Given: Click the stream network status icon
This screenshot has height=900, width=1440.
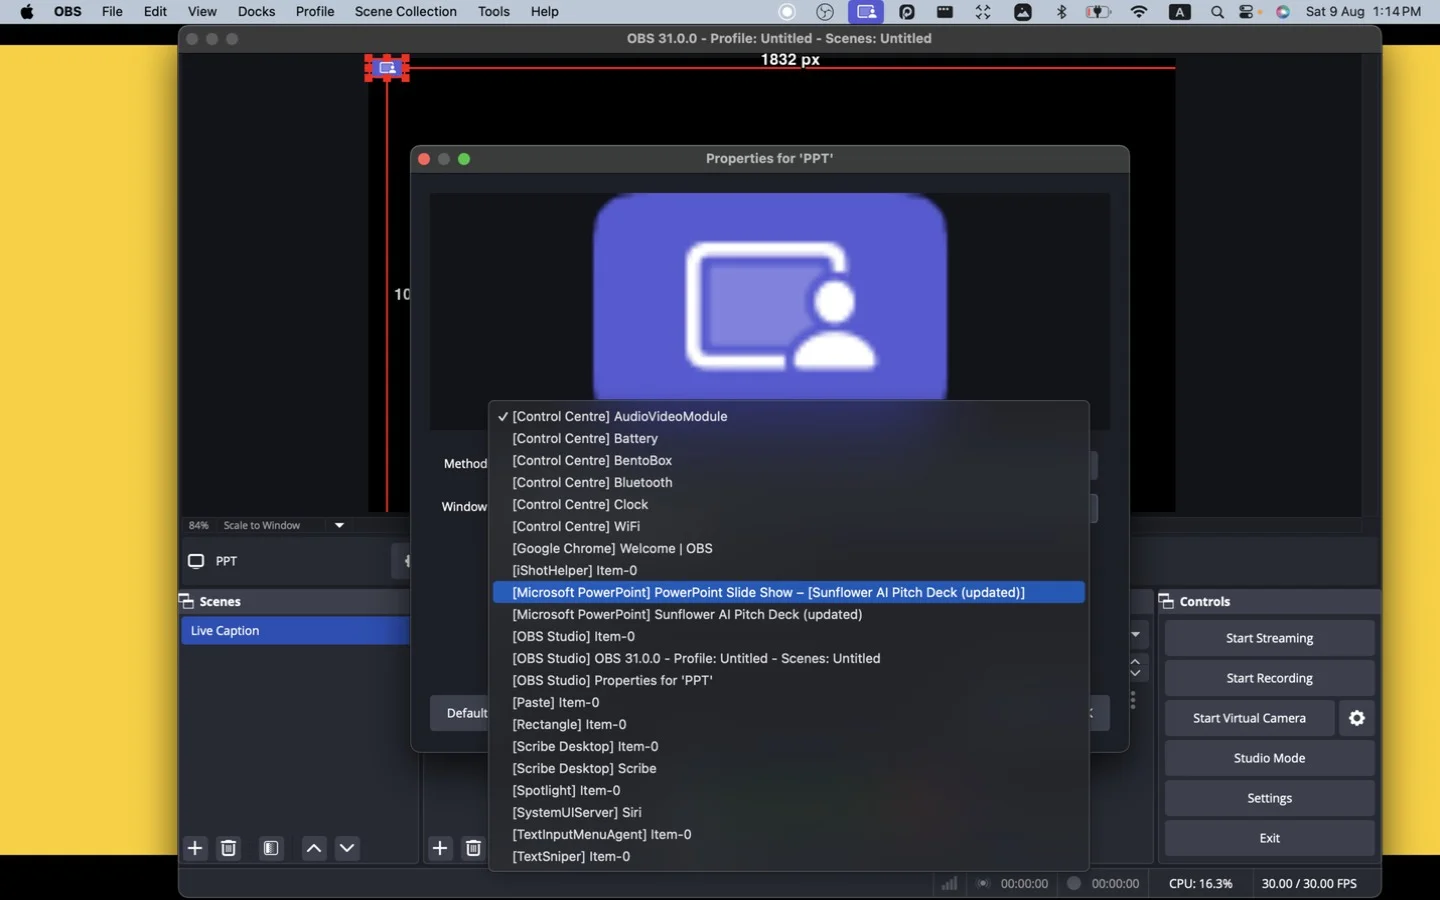Looking at the screenshot, I should (x=949, y=883).
